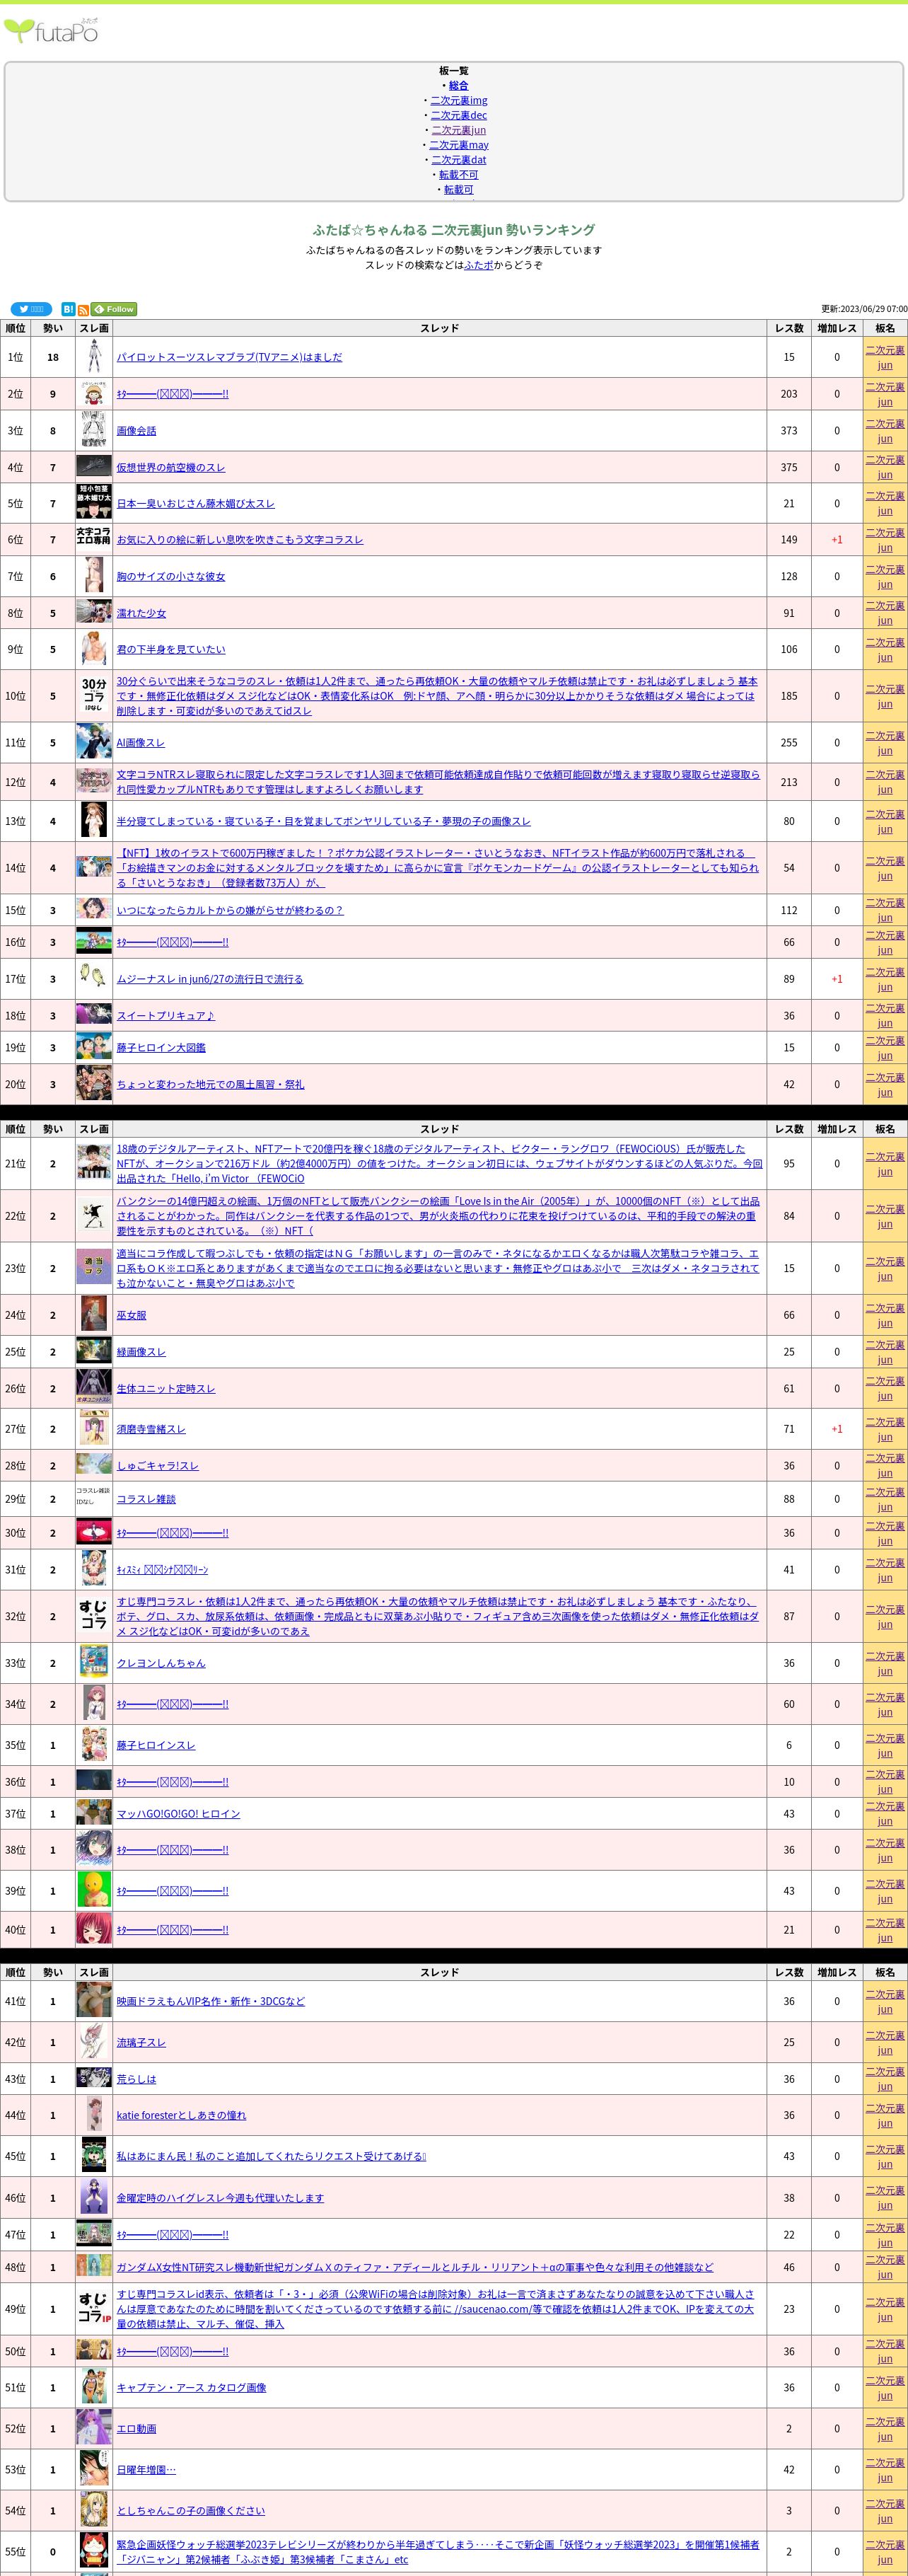Open 転載不可 link in board list
Screen dimensions: 908x2576
click(x=458, y=175)
